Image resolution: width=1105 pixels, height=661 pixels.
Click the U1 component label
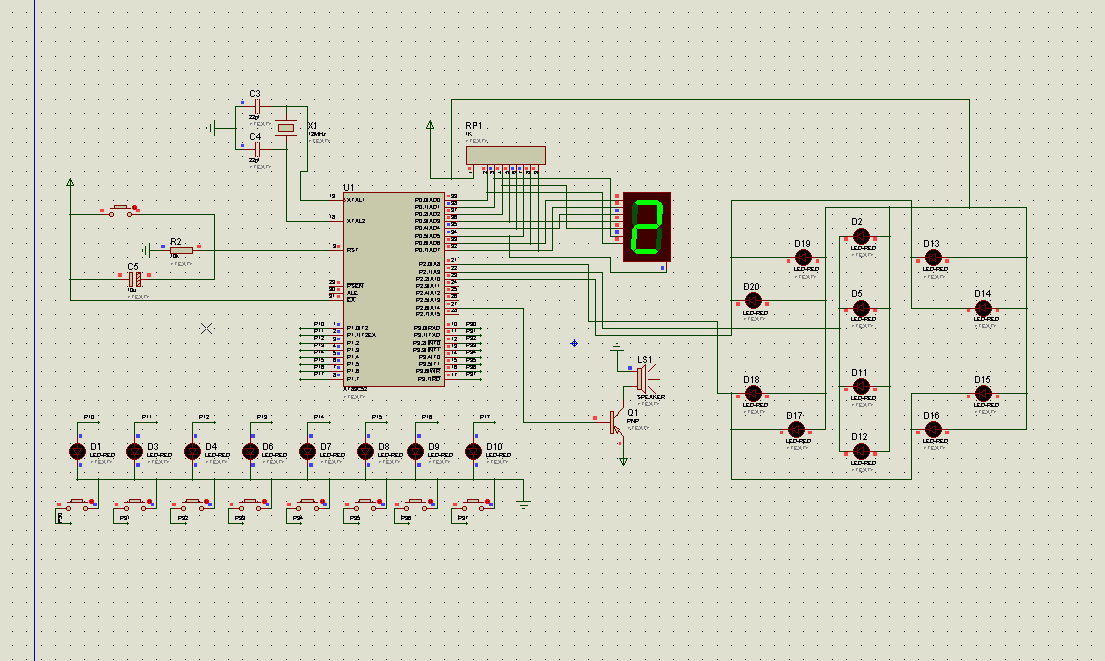pyautogui.click(x=348, y=187)
